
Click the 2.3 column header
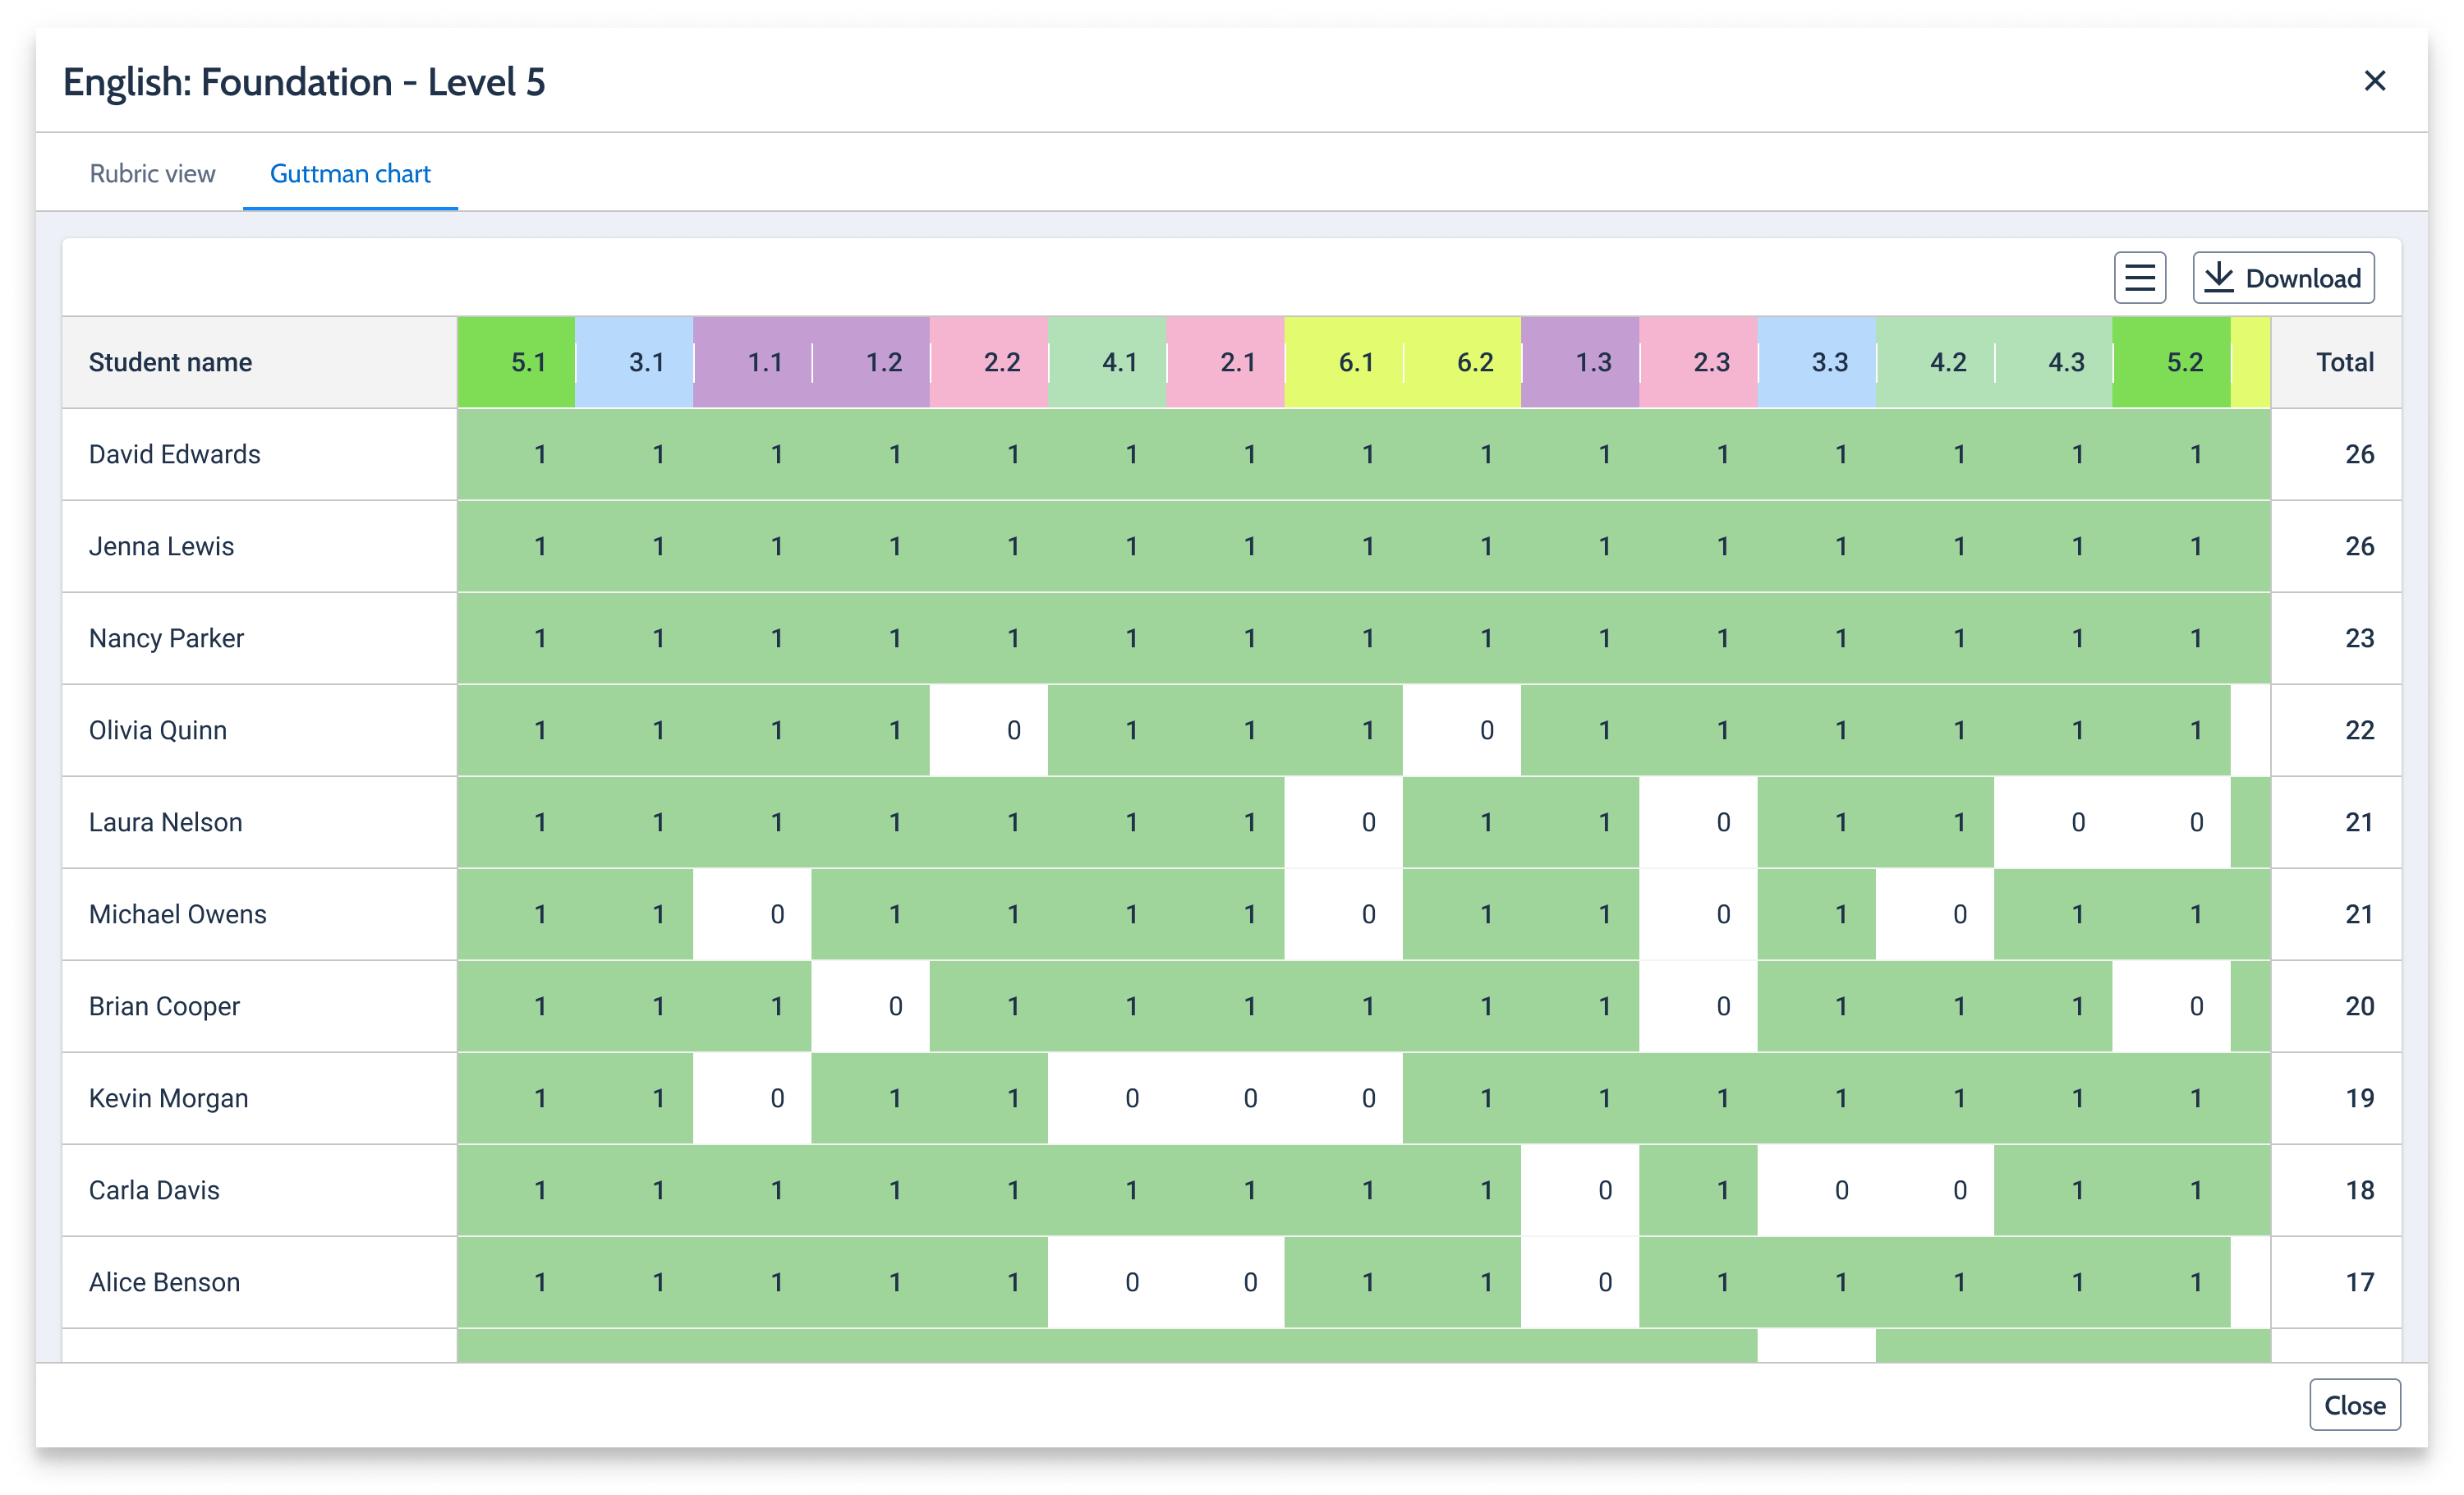click(x=1698, y=362)
